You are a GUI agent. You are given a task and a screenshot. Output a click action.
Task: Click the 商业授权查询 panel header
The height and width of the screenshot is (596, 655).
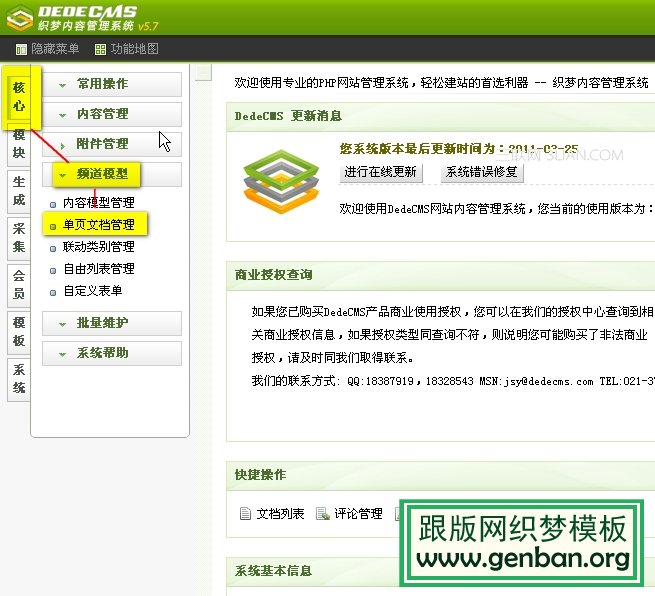[441, 276]
